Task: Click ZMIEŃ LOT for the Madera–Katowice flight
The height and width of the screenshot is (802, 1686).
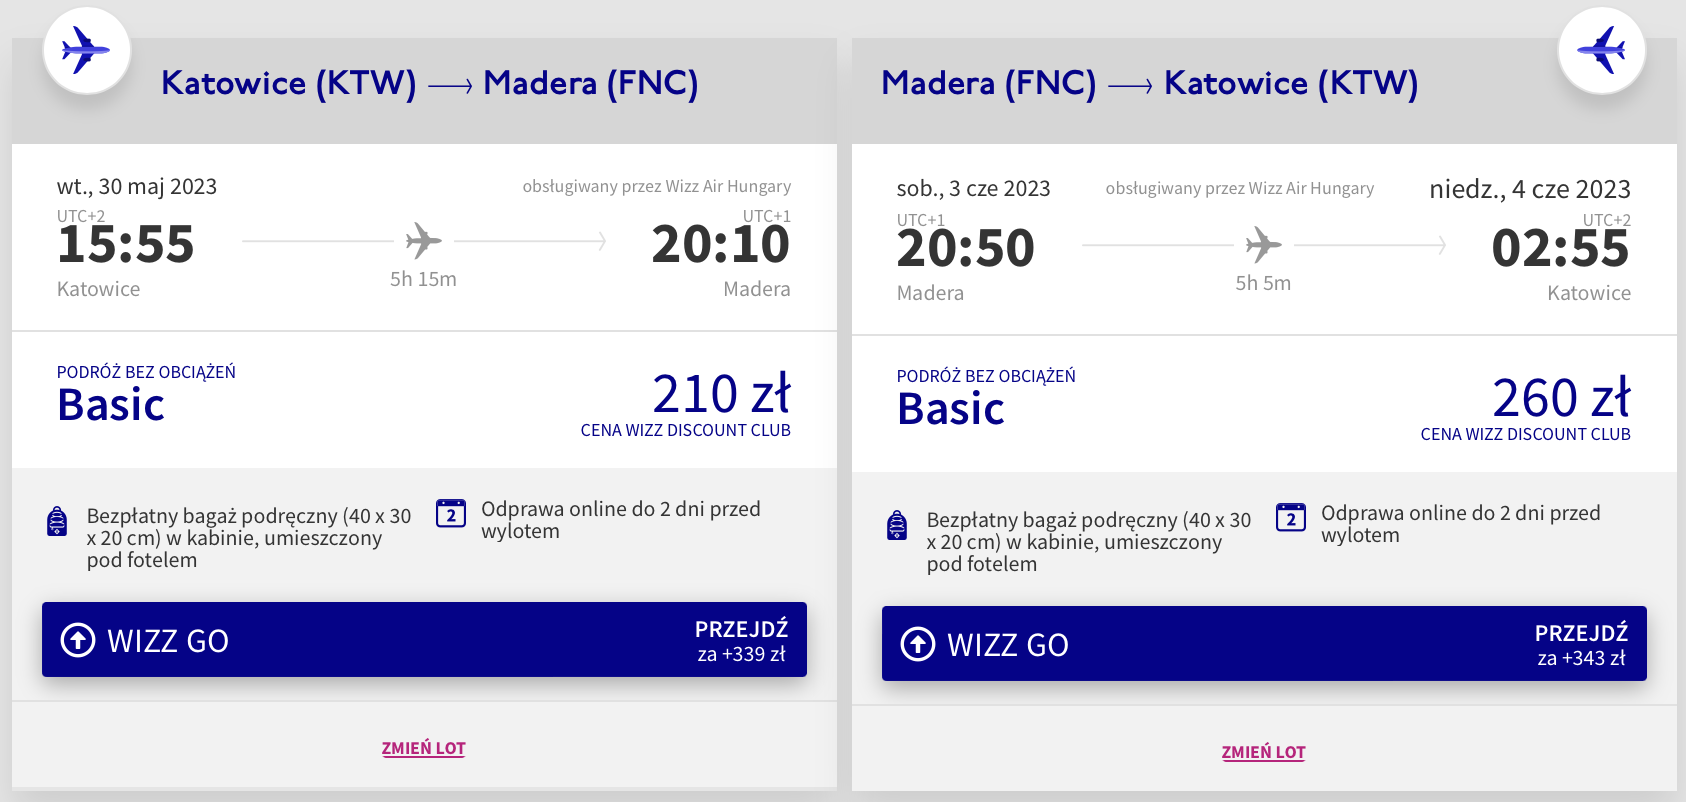Action: (1264, 752)
